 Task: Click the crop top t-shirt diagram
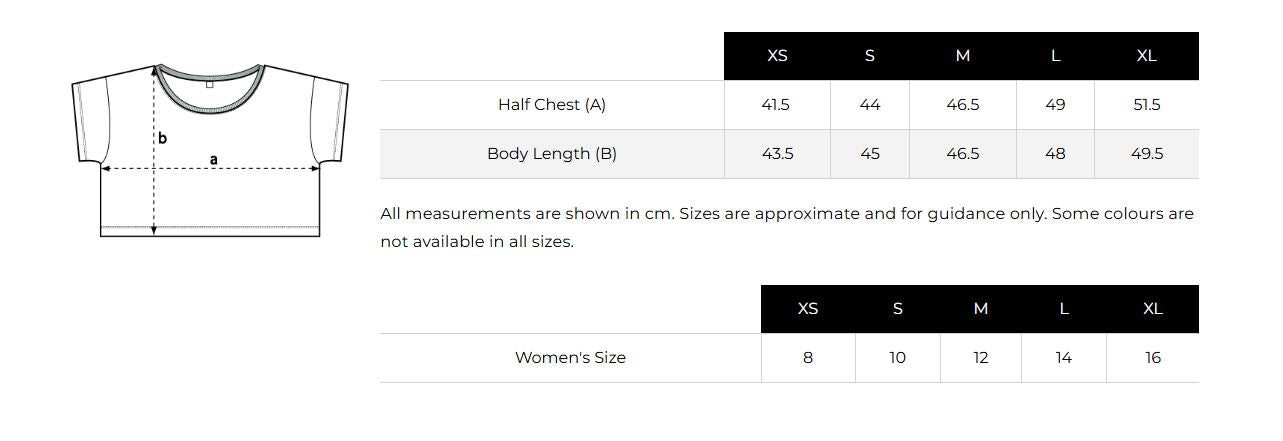[210, 151]
